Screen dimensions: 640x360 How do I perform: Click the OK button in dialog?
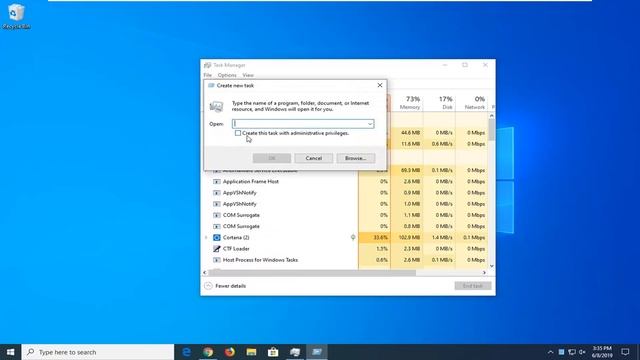272,158
